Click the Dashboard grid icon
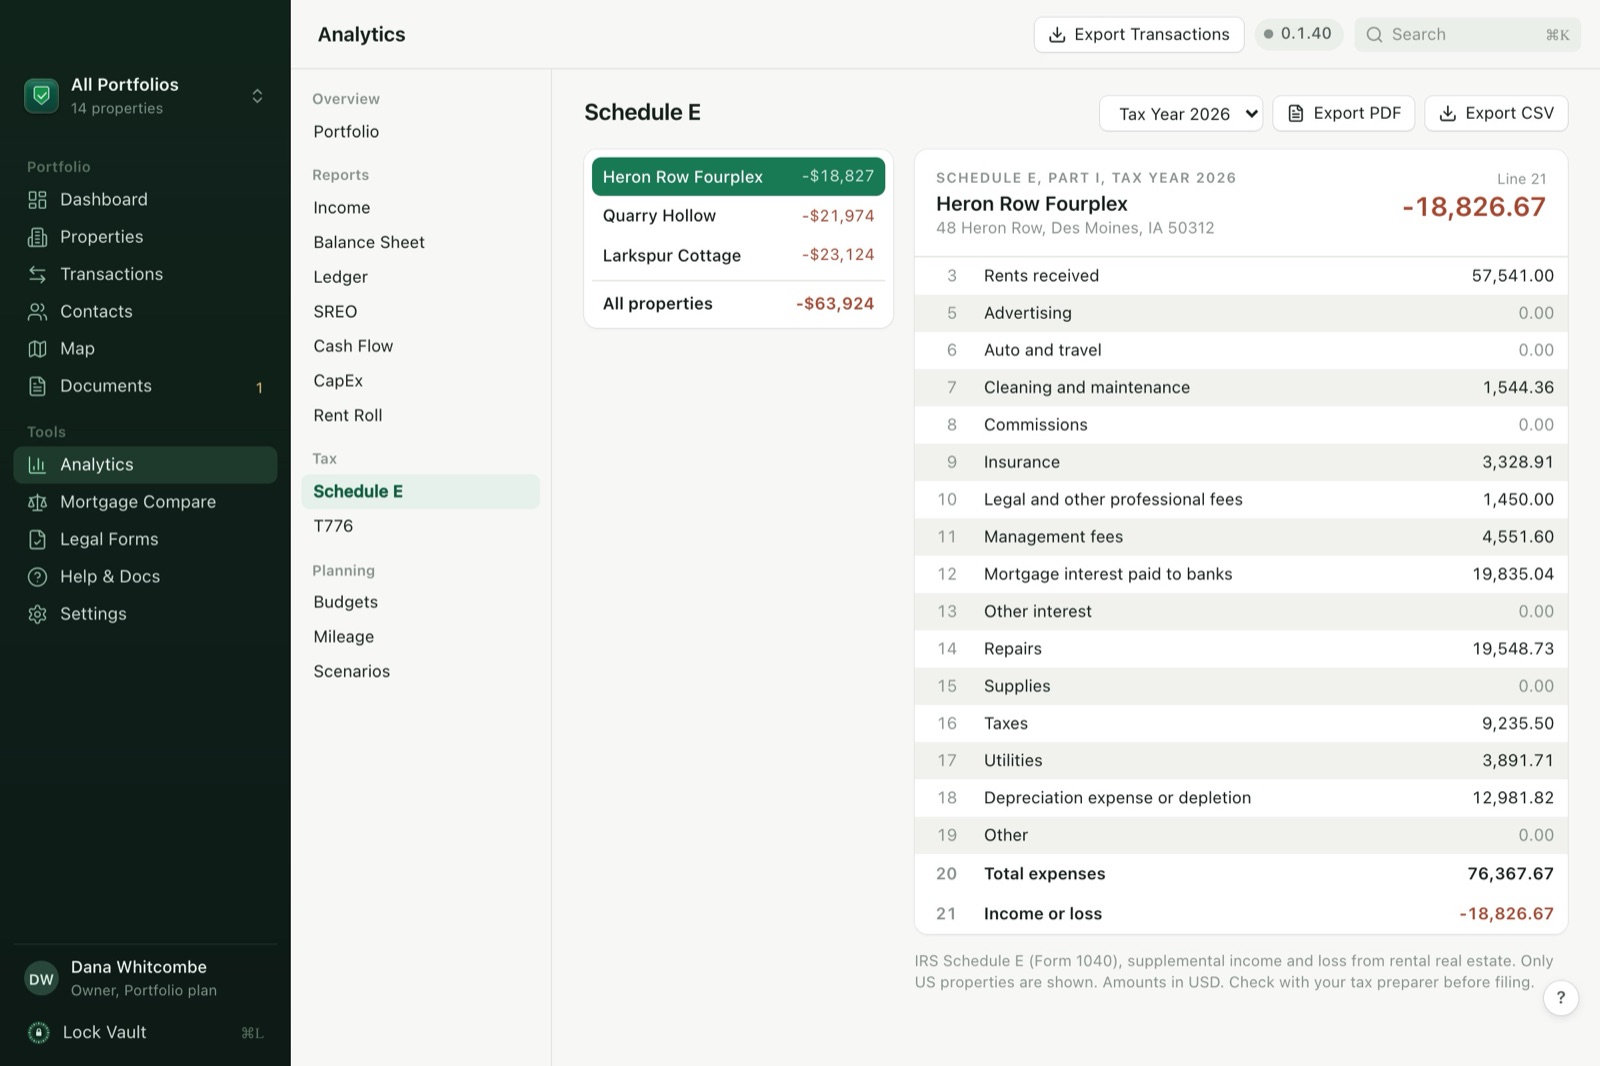This screenshot has width=1600, height=1066. (x=37, y=200)
